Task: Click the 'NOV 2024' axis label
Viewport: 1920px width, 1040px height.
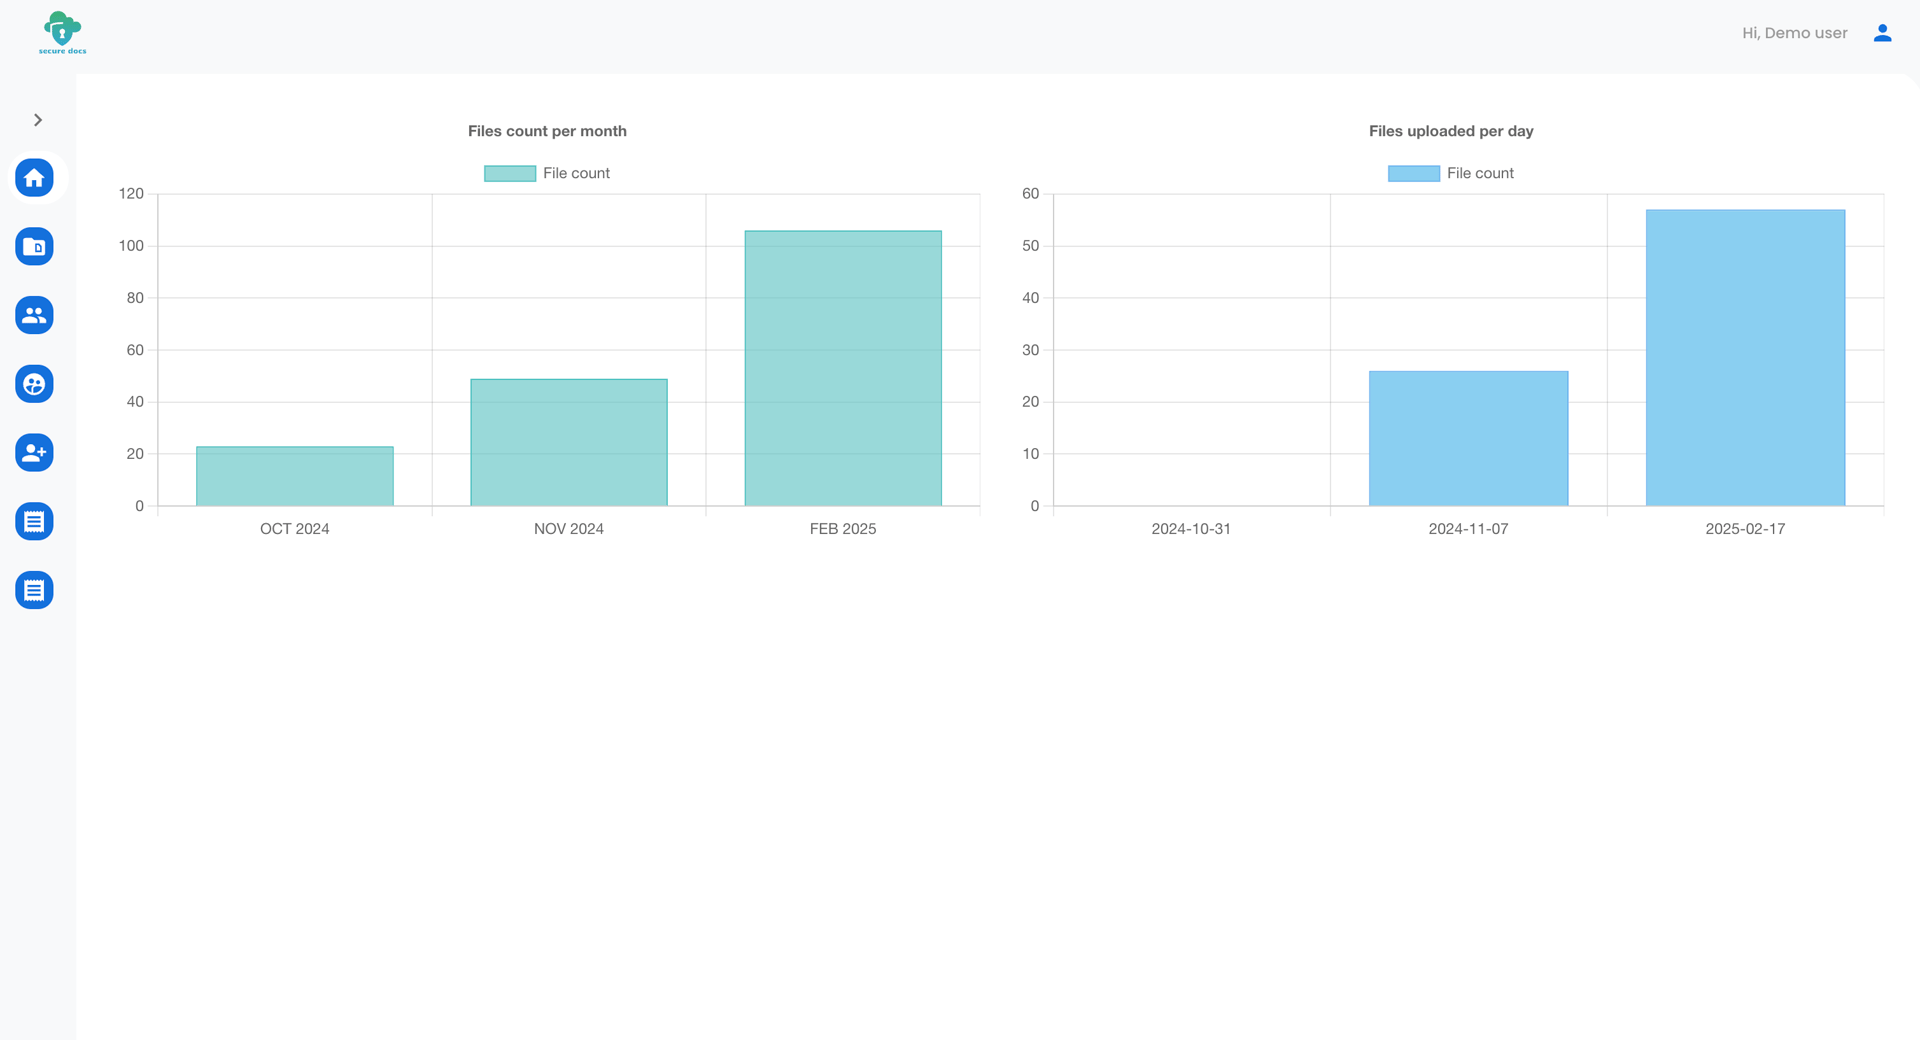Action: [x=569, y=529]
